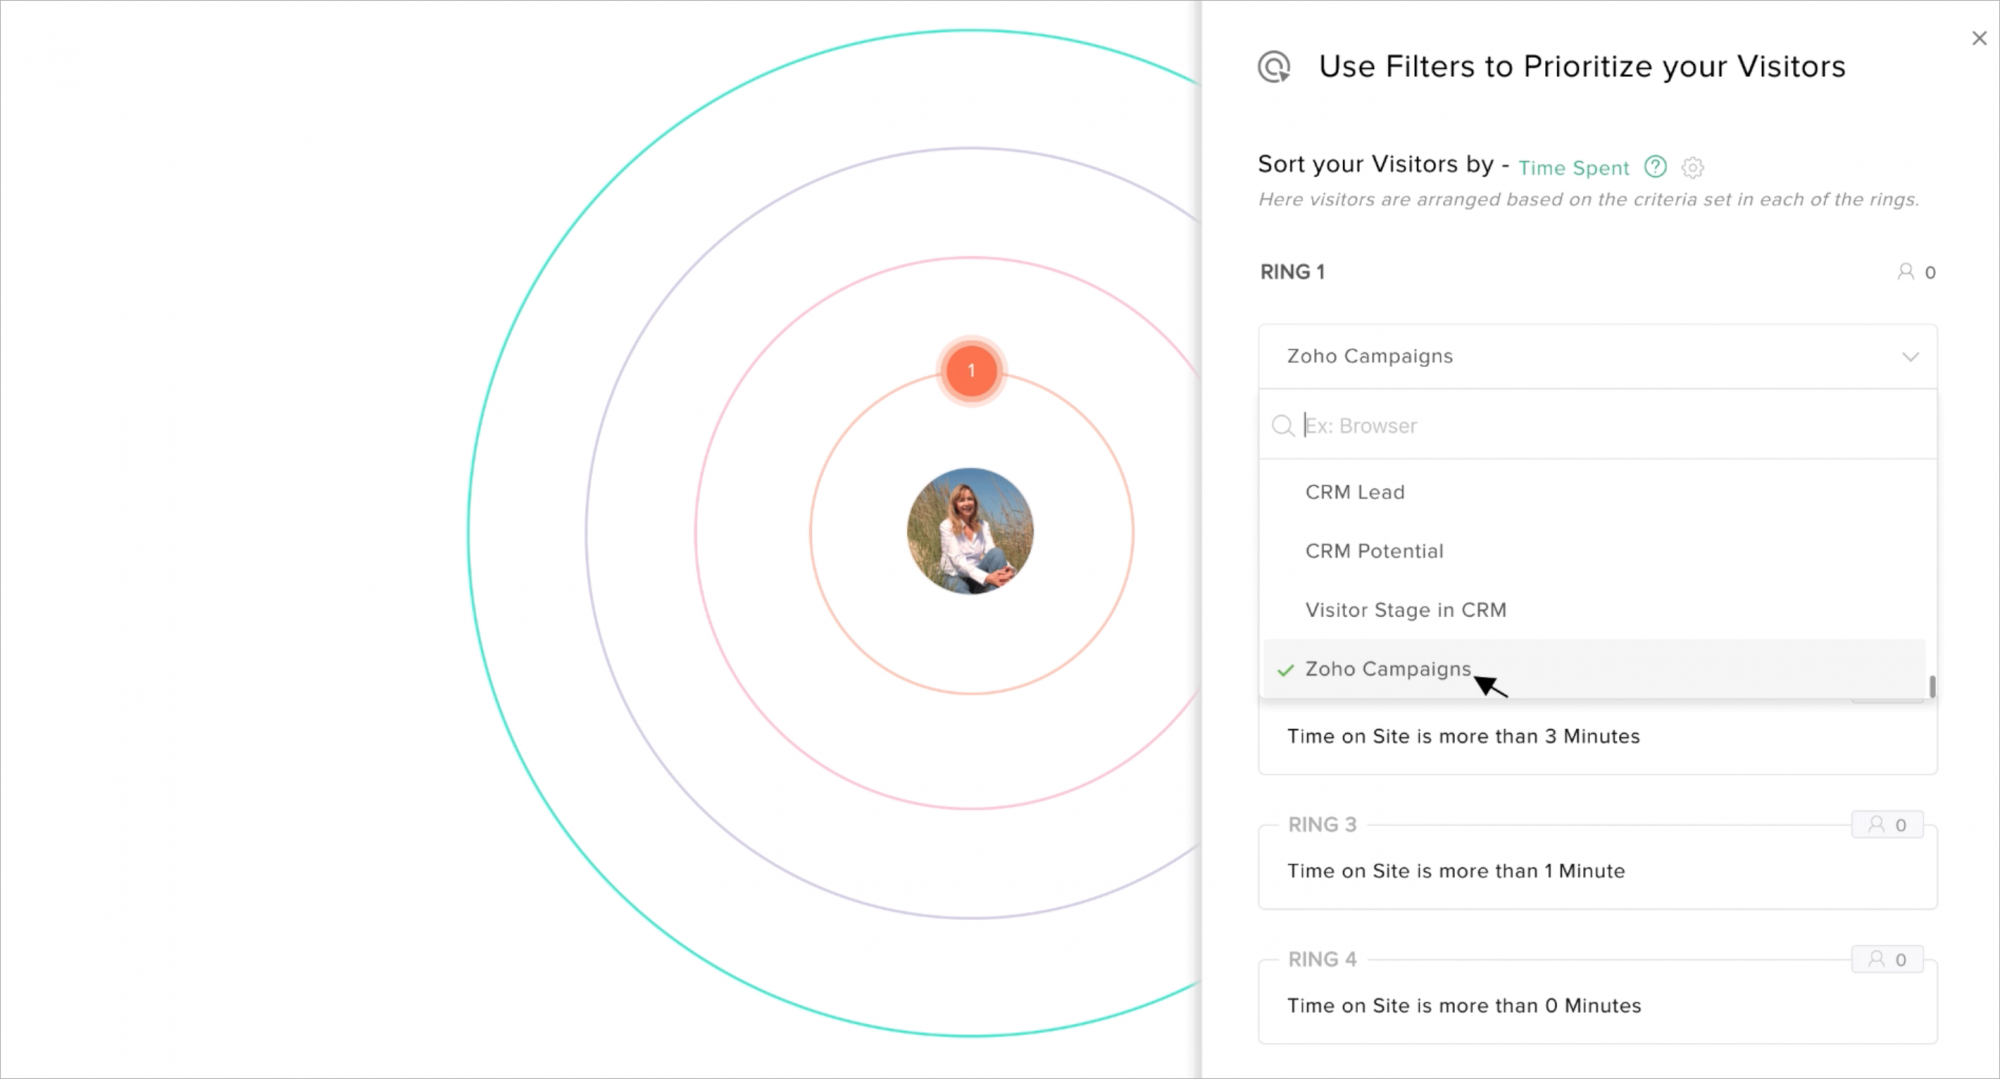The height and width of the screenshot is (1079, 2000).
Task: Focus the Ex: Browser search field
Action: [1610, 426]
